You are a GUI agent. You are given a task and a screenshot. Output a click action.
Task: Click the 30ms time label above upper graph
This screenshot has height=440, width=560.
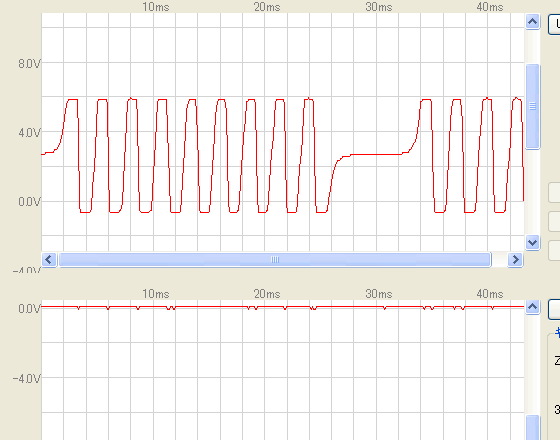point(379,7)
